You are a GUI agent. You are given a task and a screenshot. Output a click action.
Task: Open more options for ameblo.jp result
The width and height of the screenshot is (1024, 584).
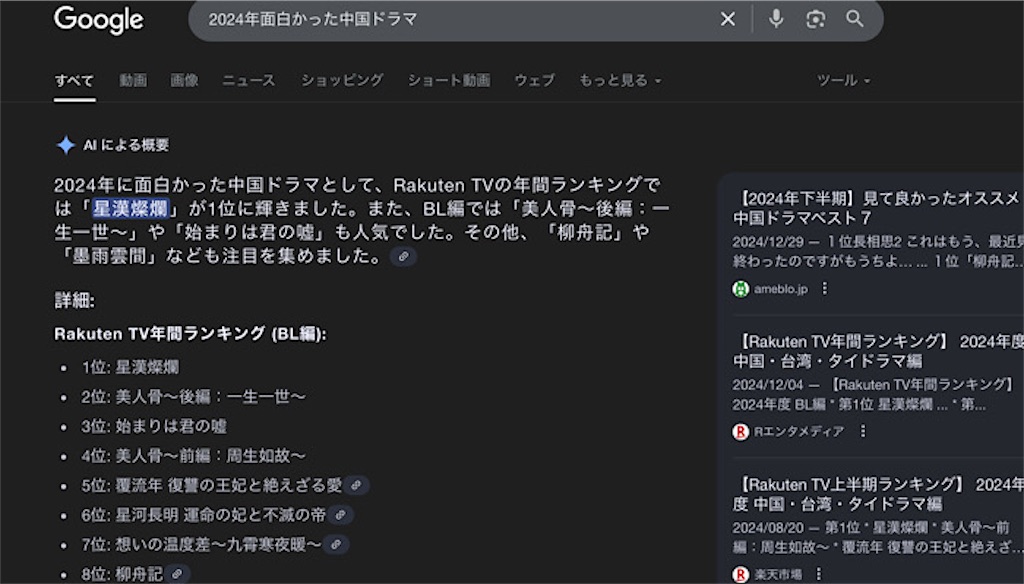825,288
